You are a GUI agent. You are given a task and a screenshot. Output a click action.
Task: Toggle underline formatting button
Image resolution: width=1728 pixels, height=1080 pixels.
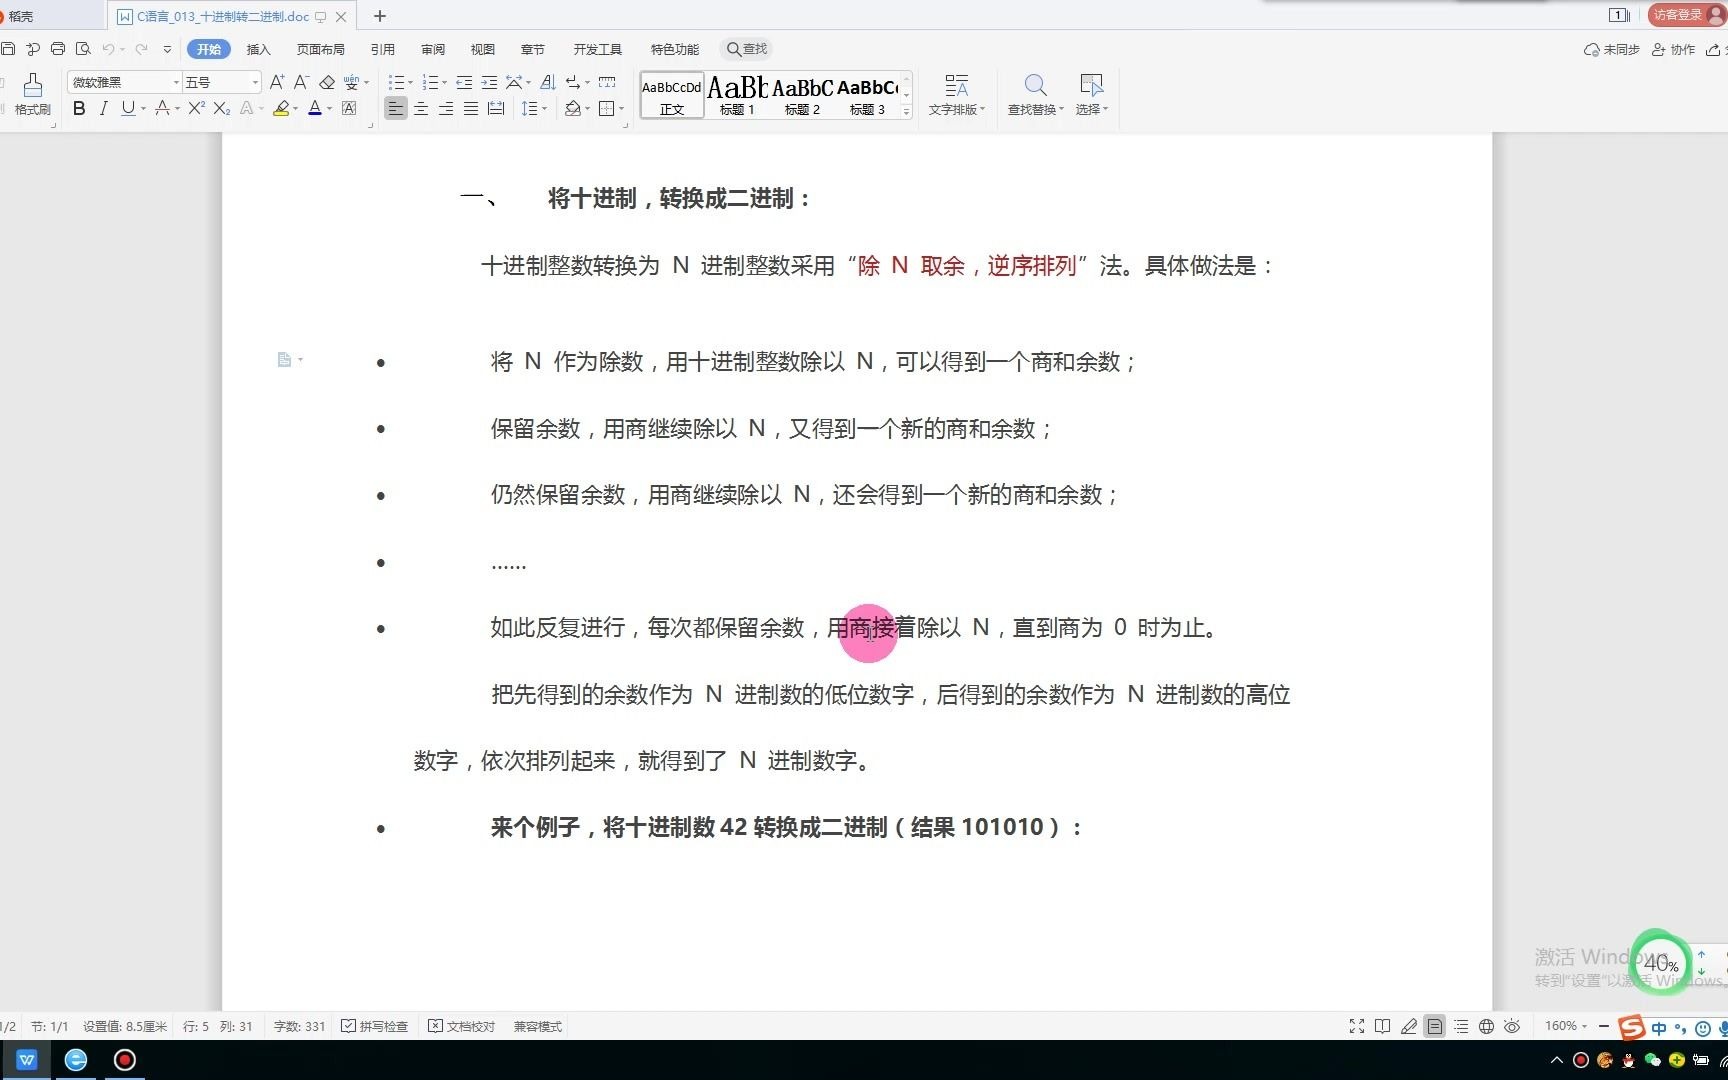pos(127,108)
